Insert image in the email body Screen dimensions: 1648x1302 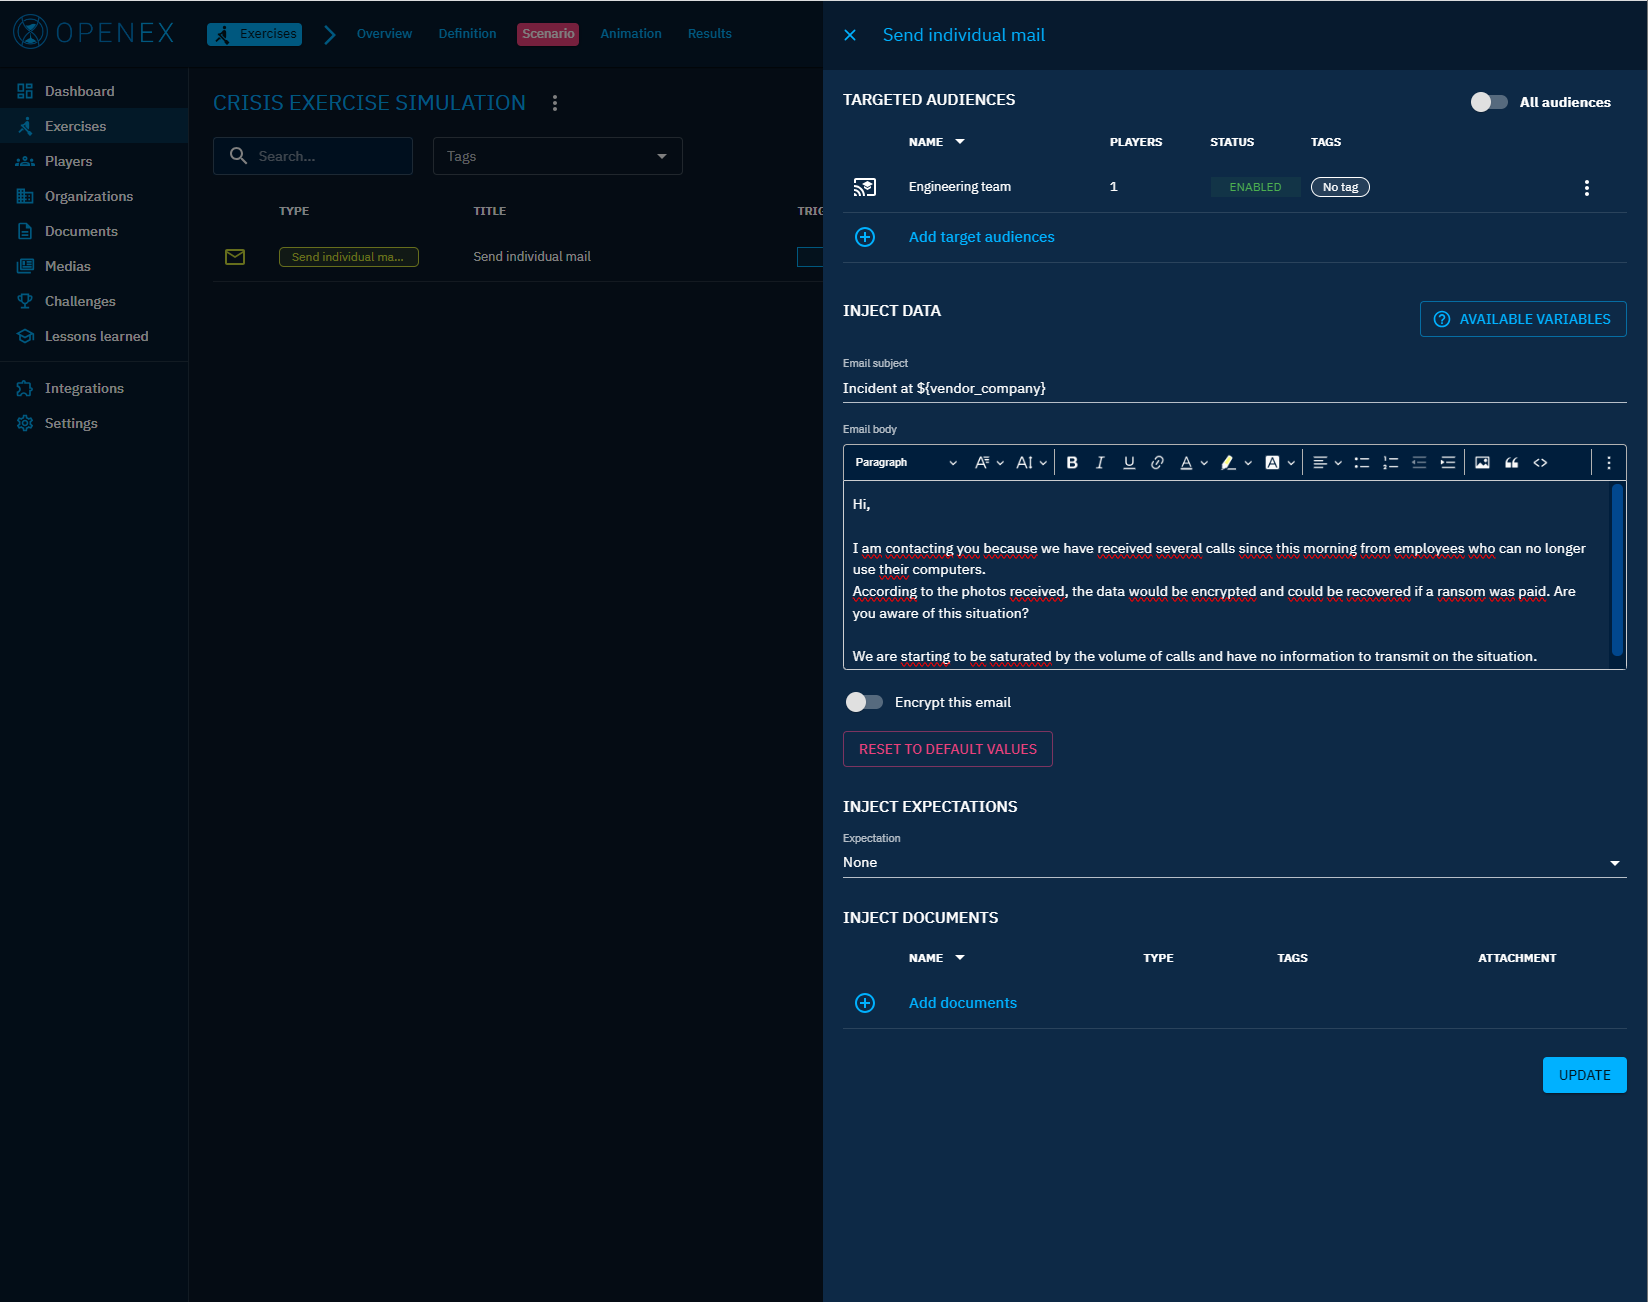1482,463
